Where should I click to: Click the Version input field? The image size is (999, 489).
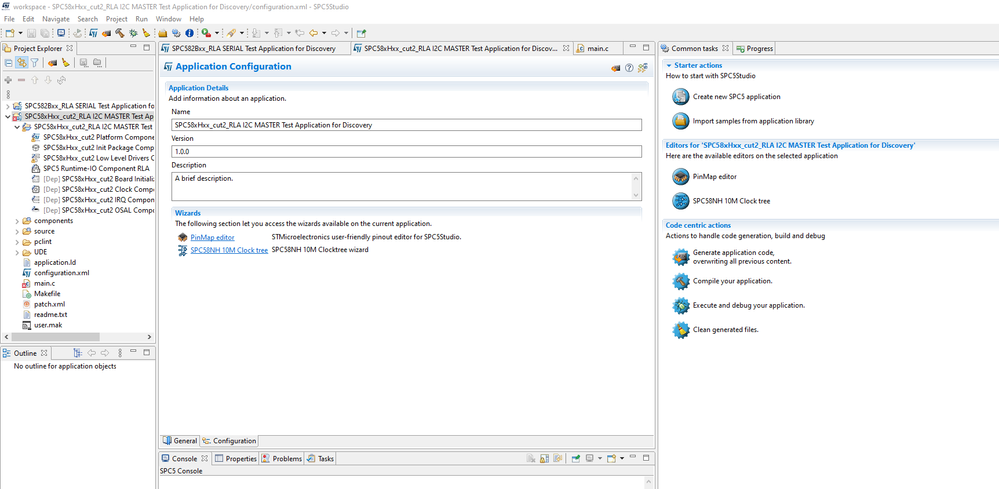[x=406, y=152]
